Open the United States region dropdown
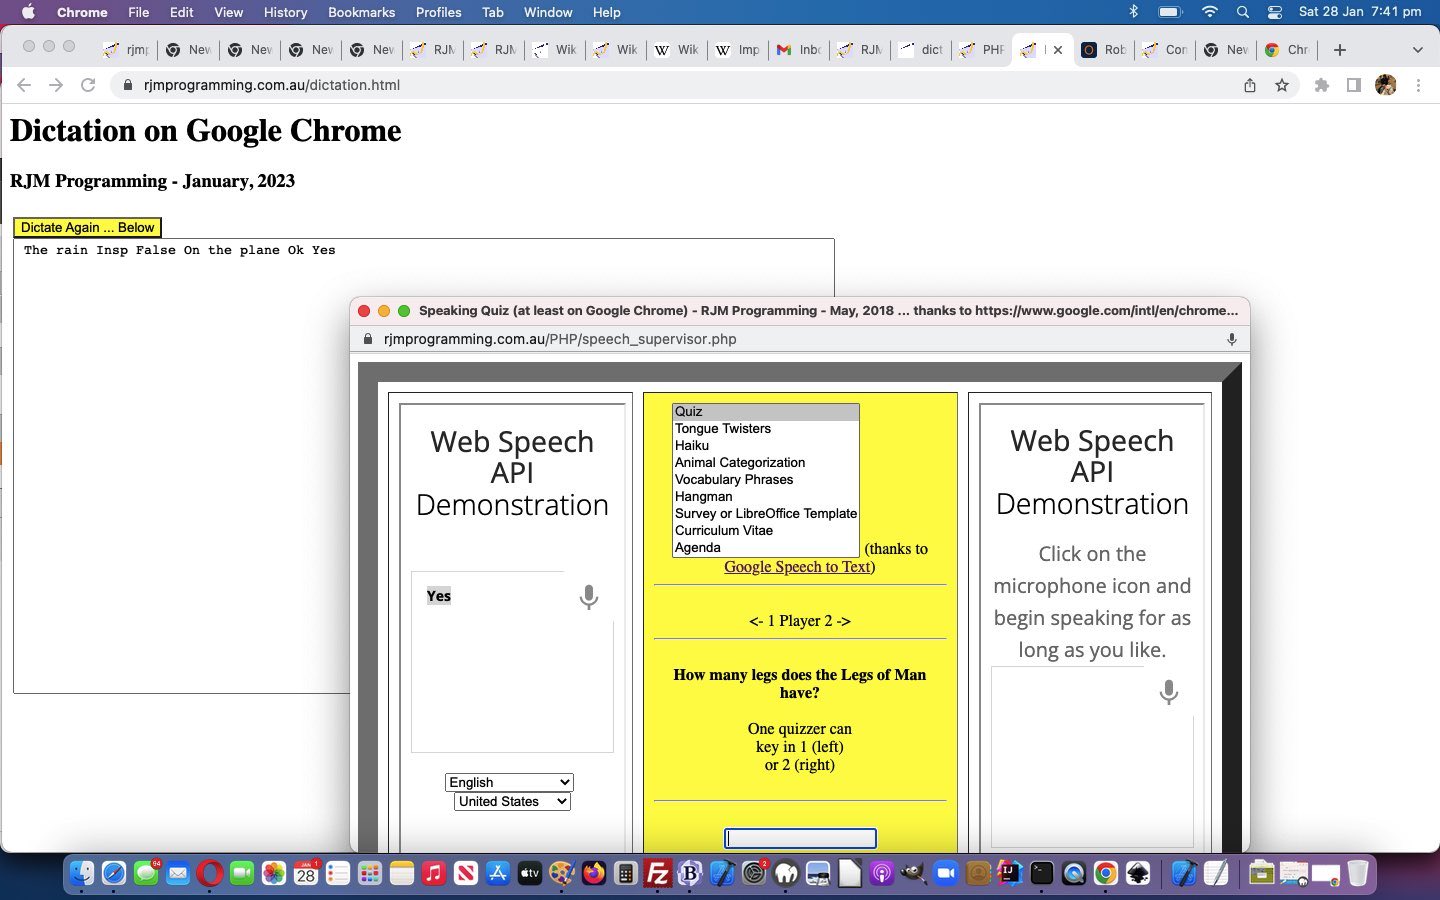The image size is (1440, 900). point(512,801)
